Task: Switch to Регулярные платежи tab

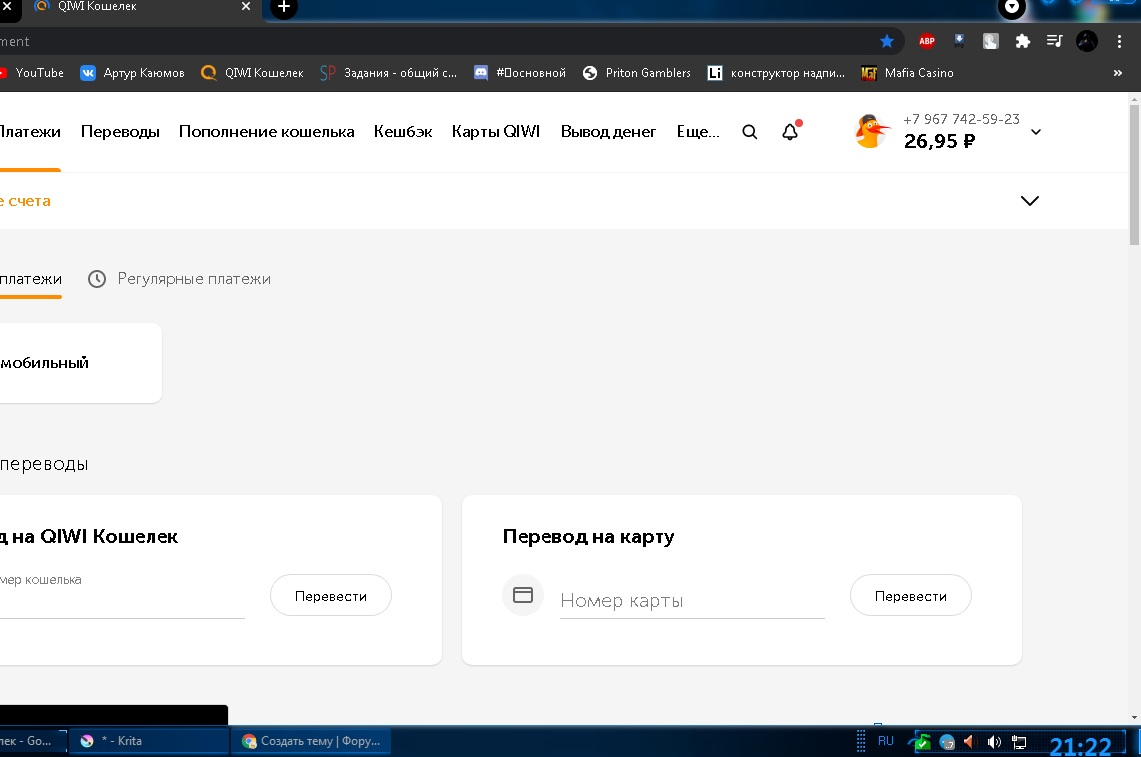Action: point(179,279)
